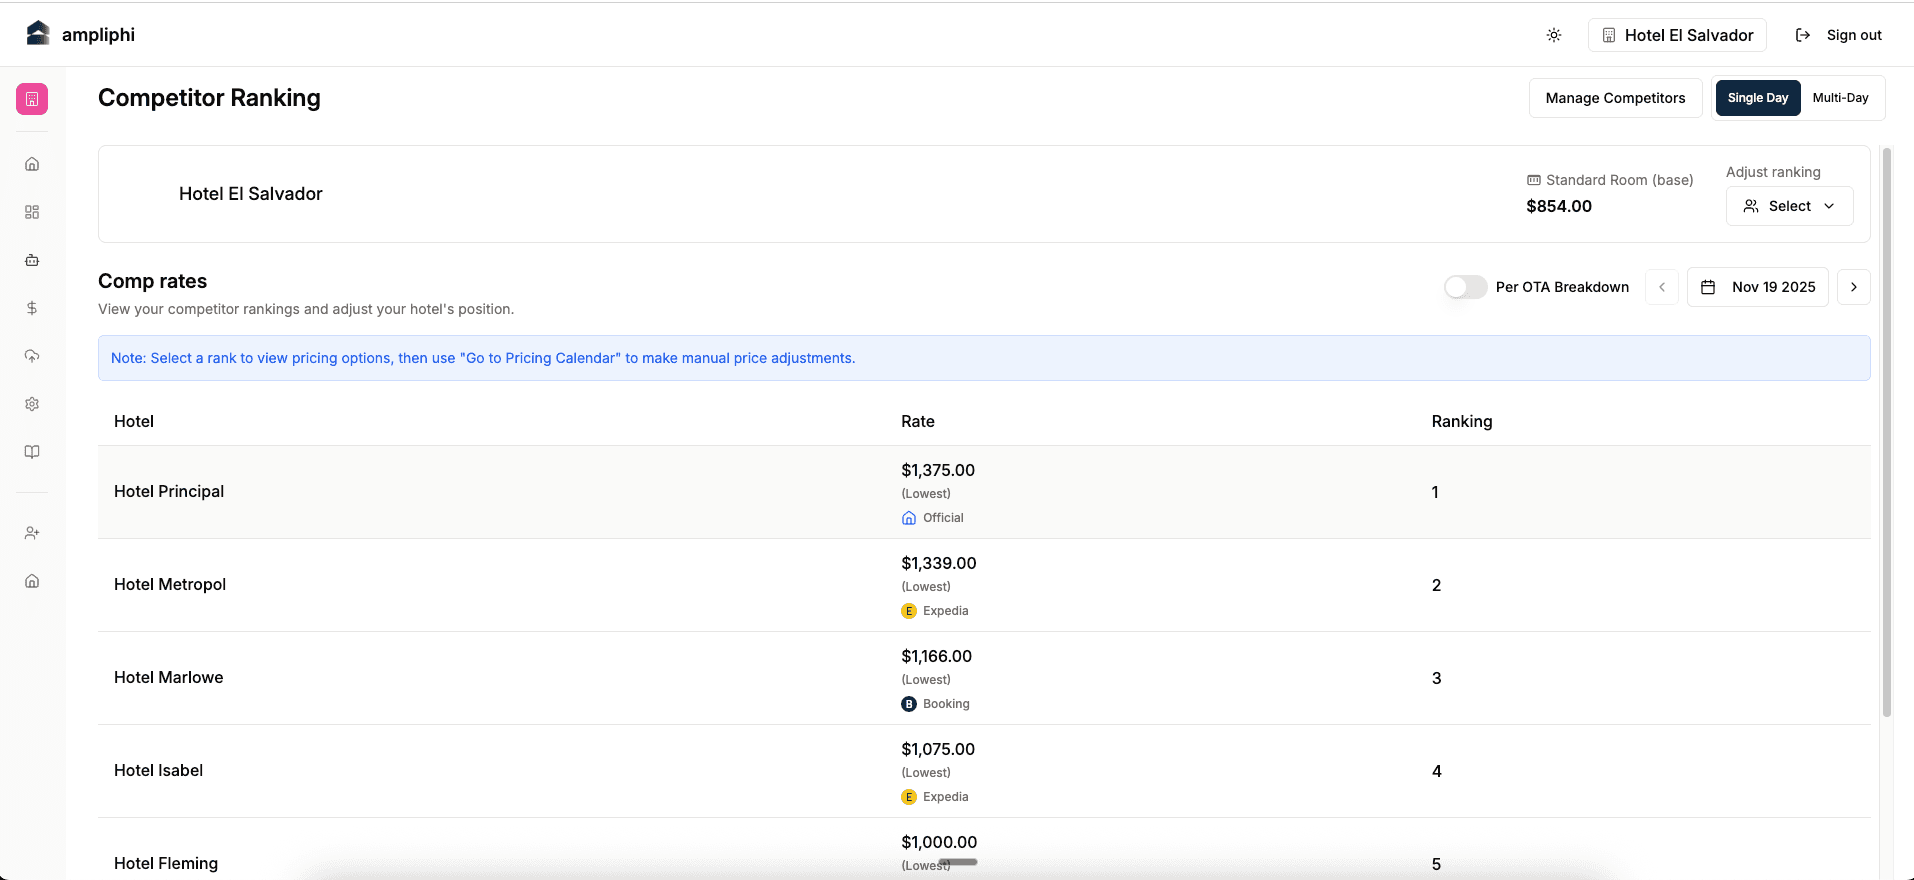Click the $1,375.00 rate value
The width and height of the screenshot is (1914, 880).
pos(938,470)
